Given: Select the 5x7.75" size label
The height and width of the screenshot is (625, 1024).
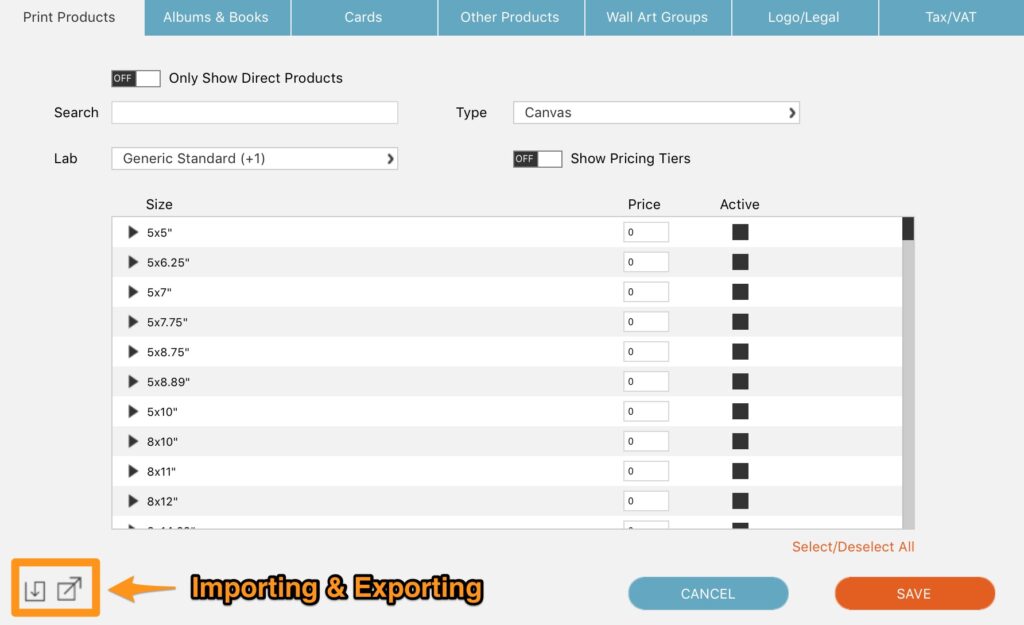Looking at the screenshot, I should pyautogui.click(x=167, y=322).
